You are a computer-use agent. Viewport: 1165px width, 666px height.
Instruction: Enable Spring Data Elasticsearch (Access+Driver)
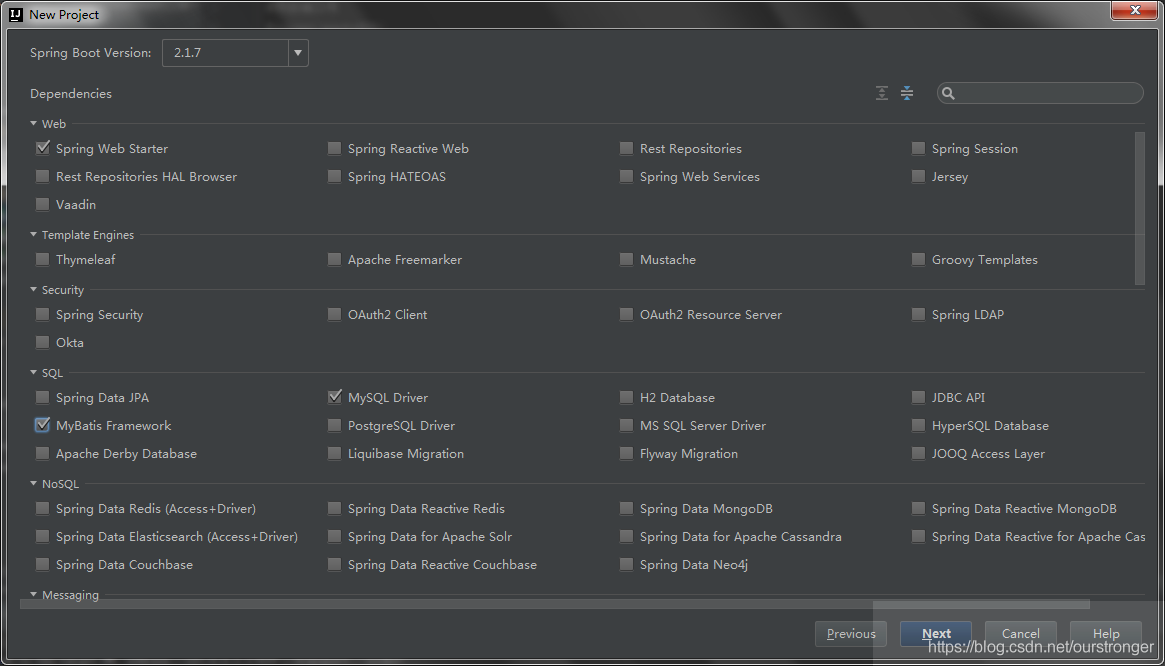click(42, 537)
